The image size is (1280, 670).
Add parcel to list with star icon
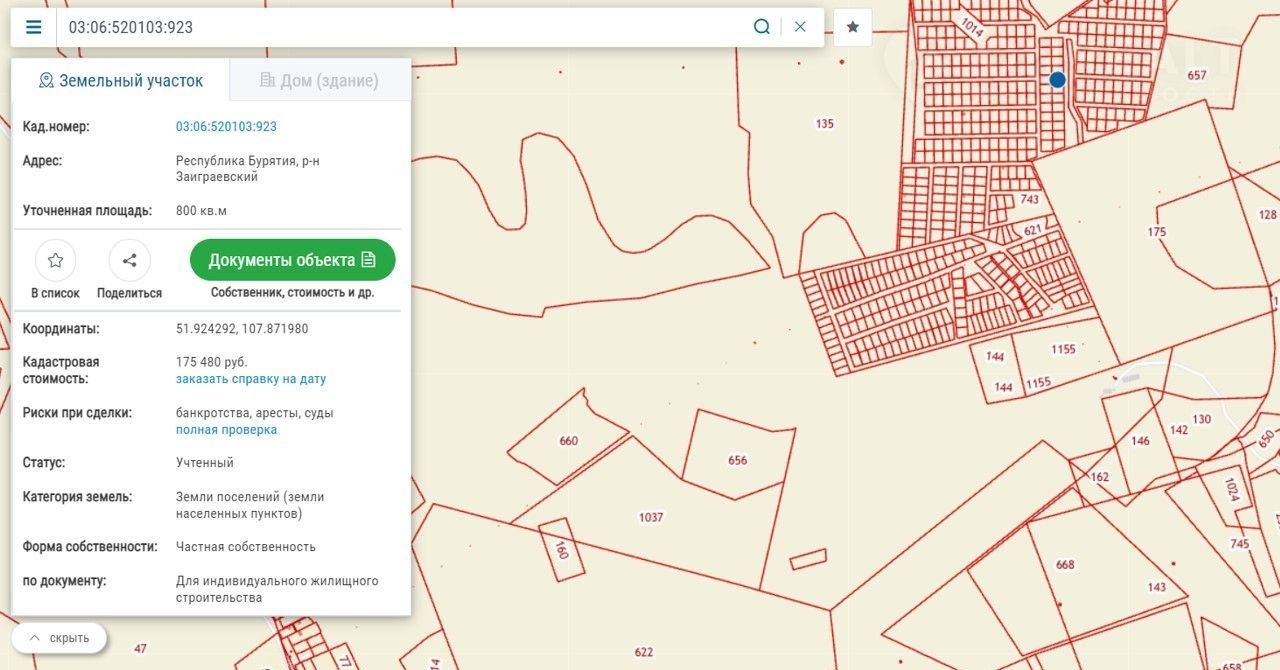pos(55,261)
